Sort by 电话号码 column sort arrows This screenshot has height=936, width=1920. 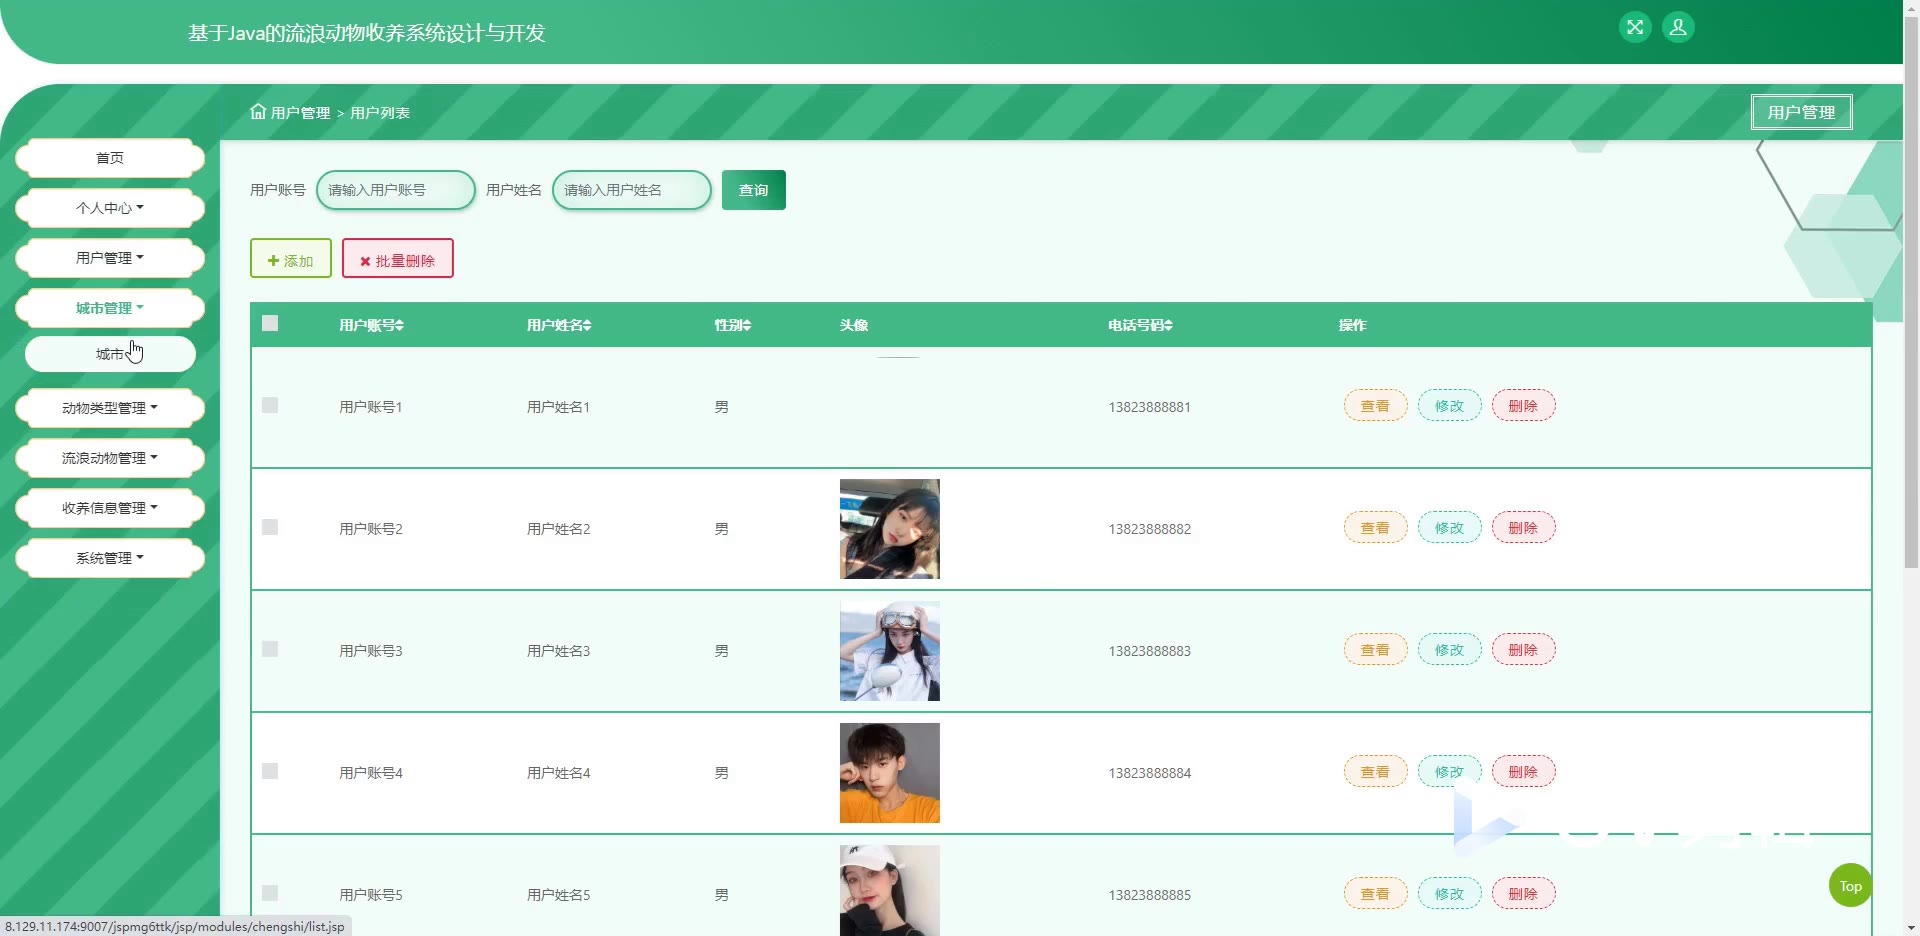1168,325
